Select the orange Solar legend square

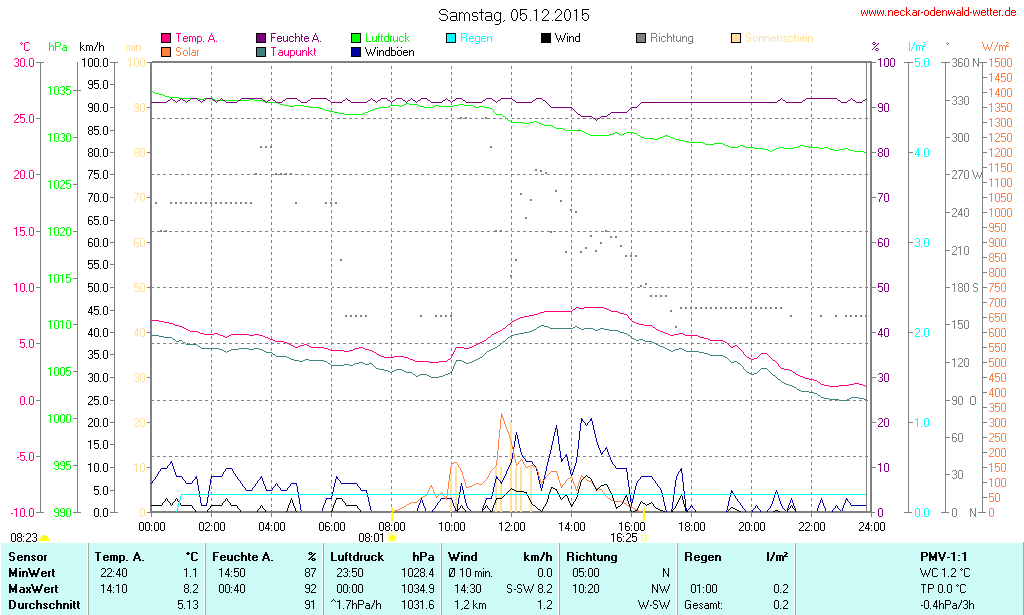pos(166,52)
